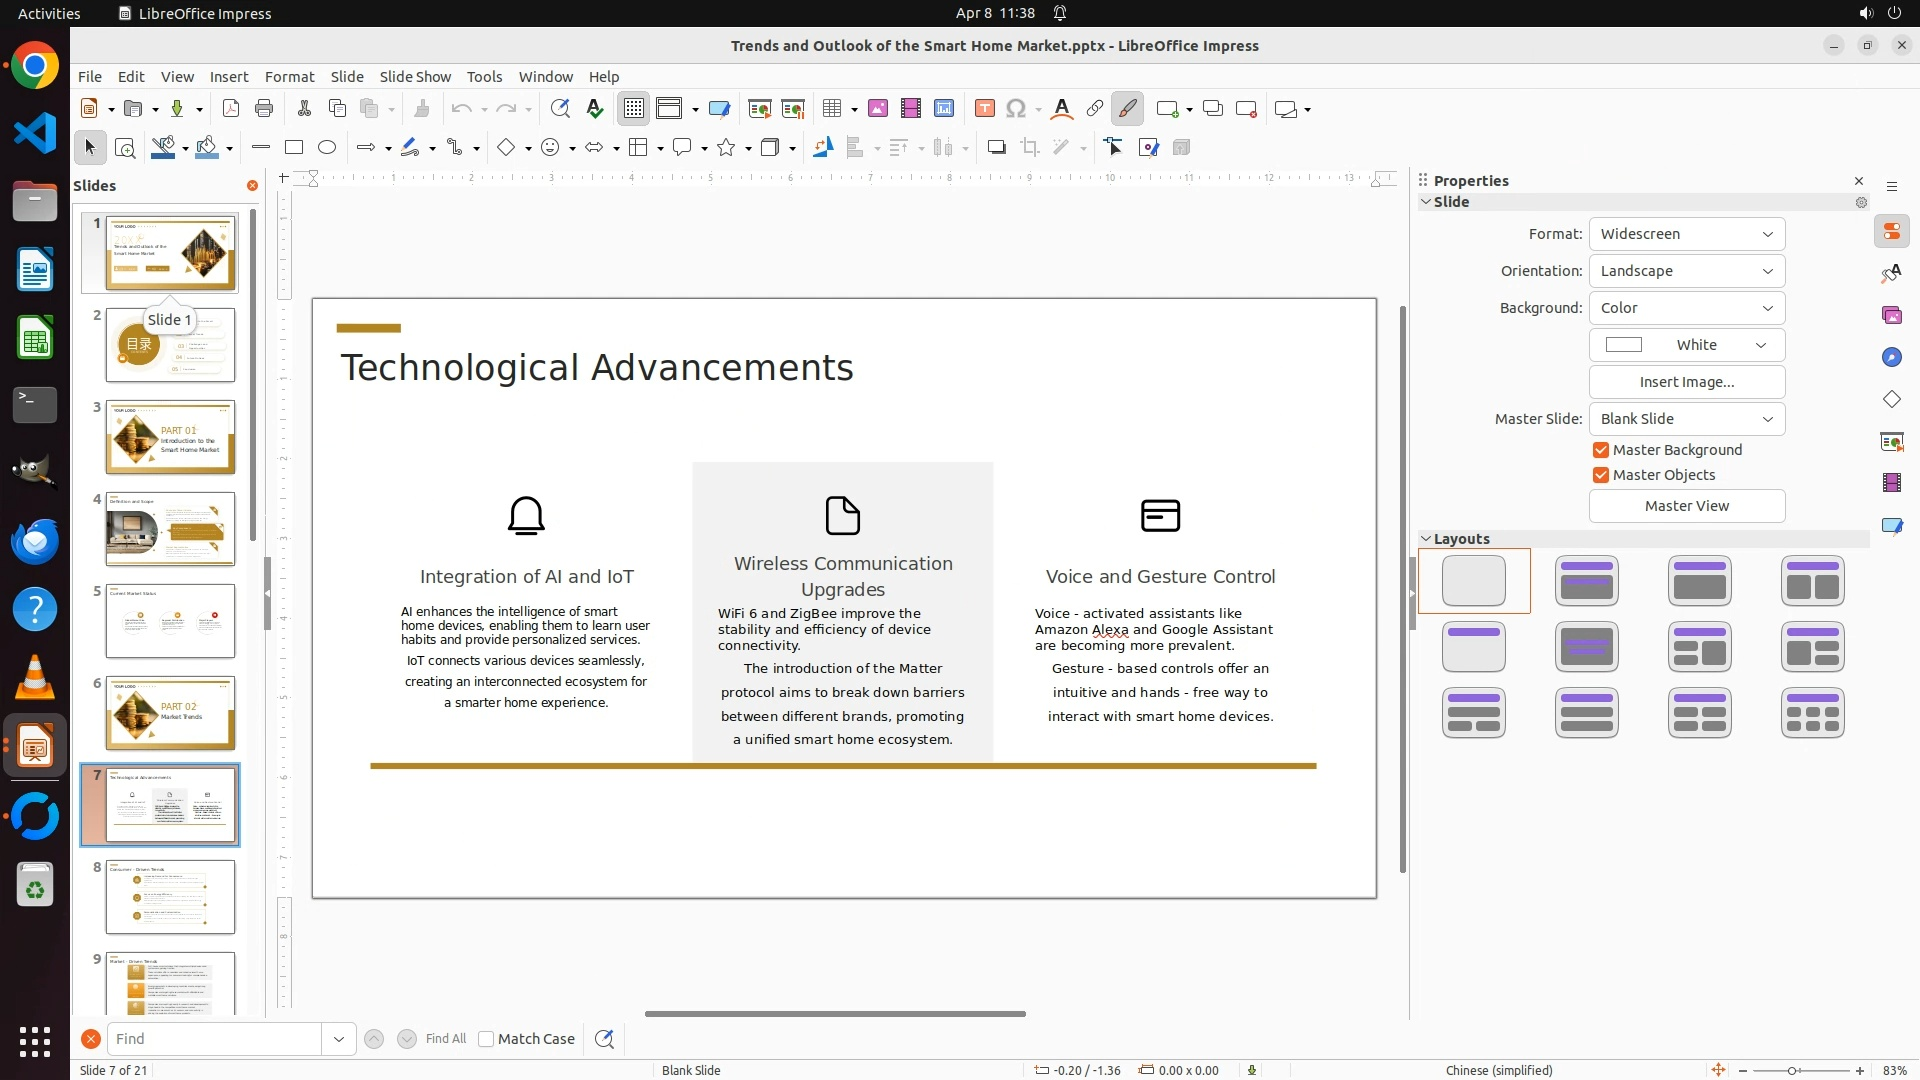The width and height of the screenshot is (1920, 1080).
Task: Click the Master View button
Action: pyautogui.click(x=1686, y=506)
